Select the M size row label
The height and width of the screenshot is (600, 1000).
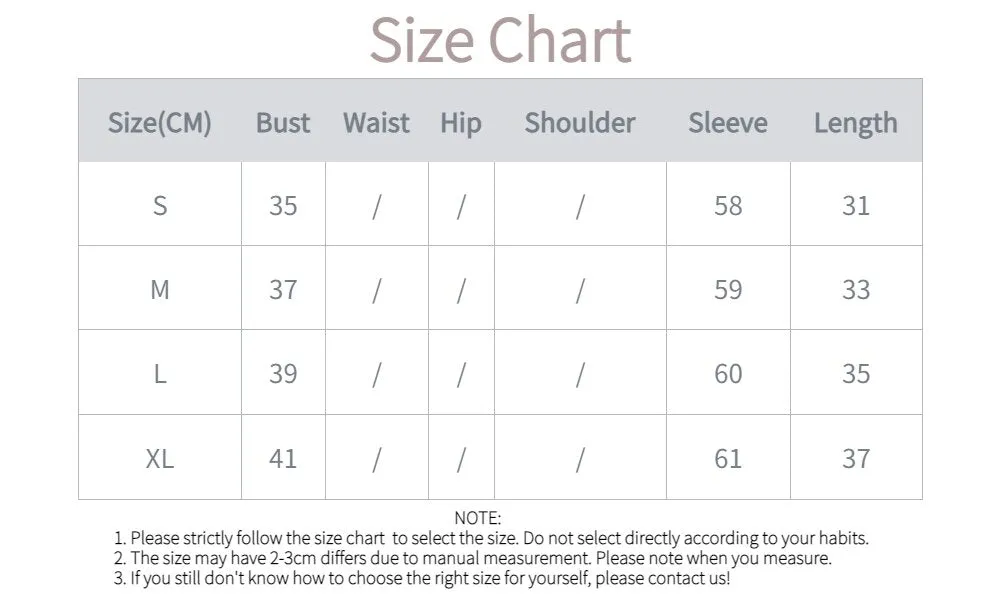pyautogui.click(x=160, y=289)
